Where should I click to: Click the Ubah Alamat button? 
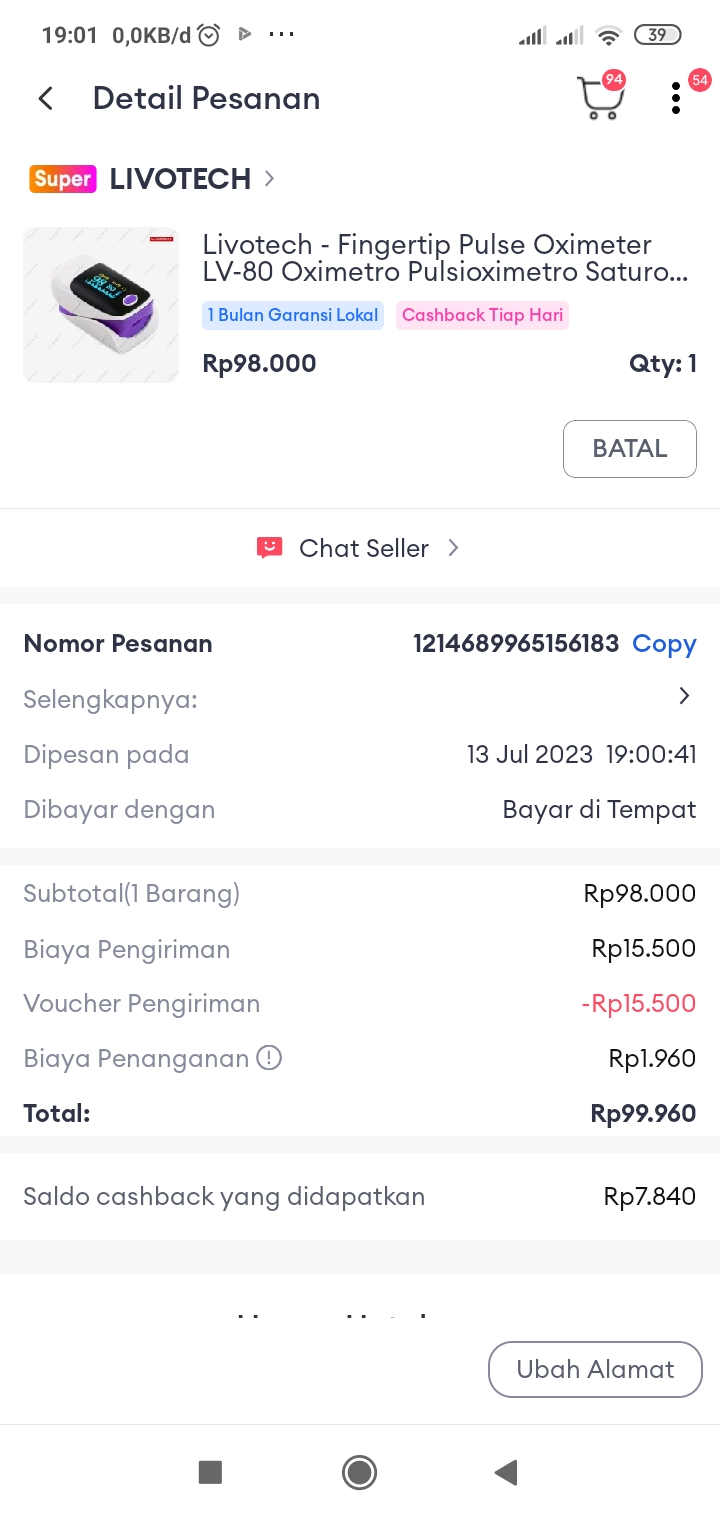tap(595, 1369)
